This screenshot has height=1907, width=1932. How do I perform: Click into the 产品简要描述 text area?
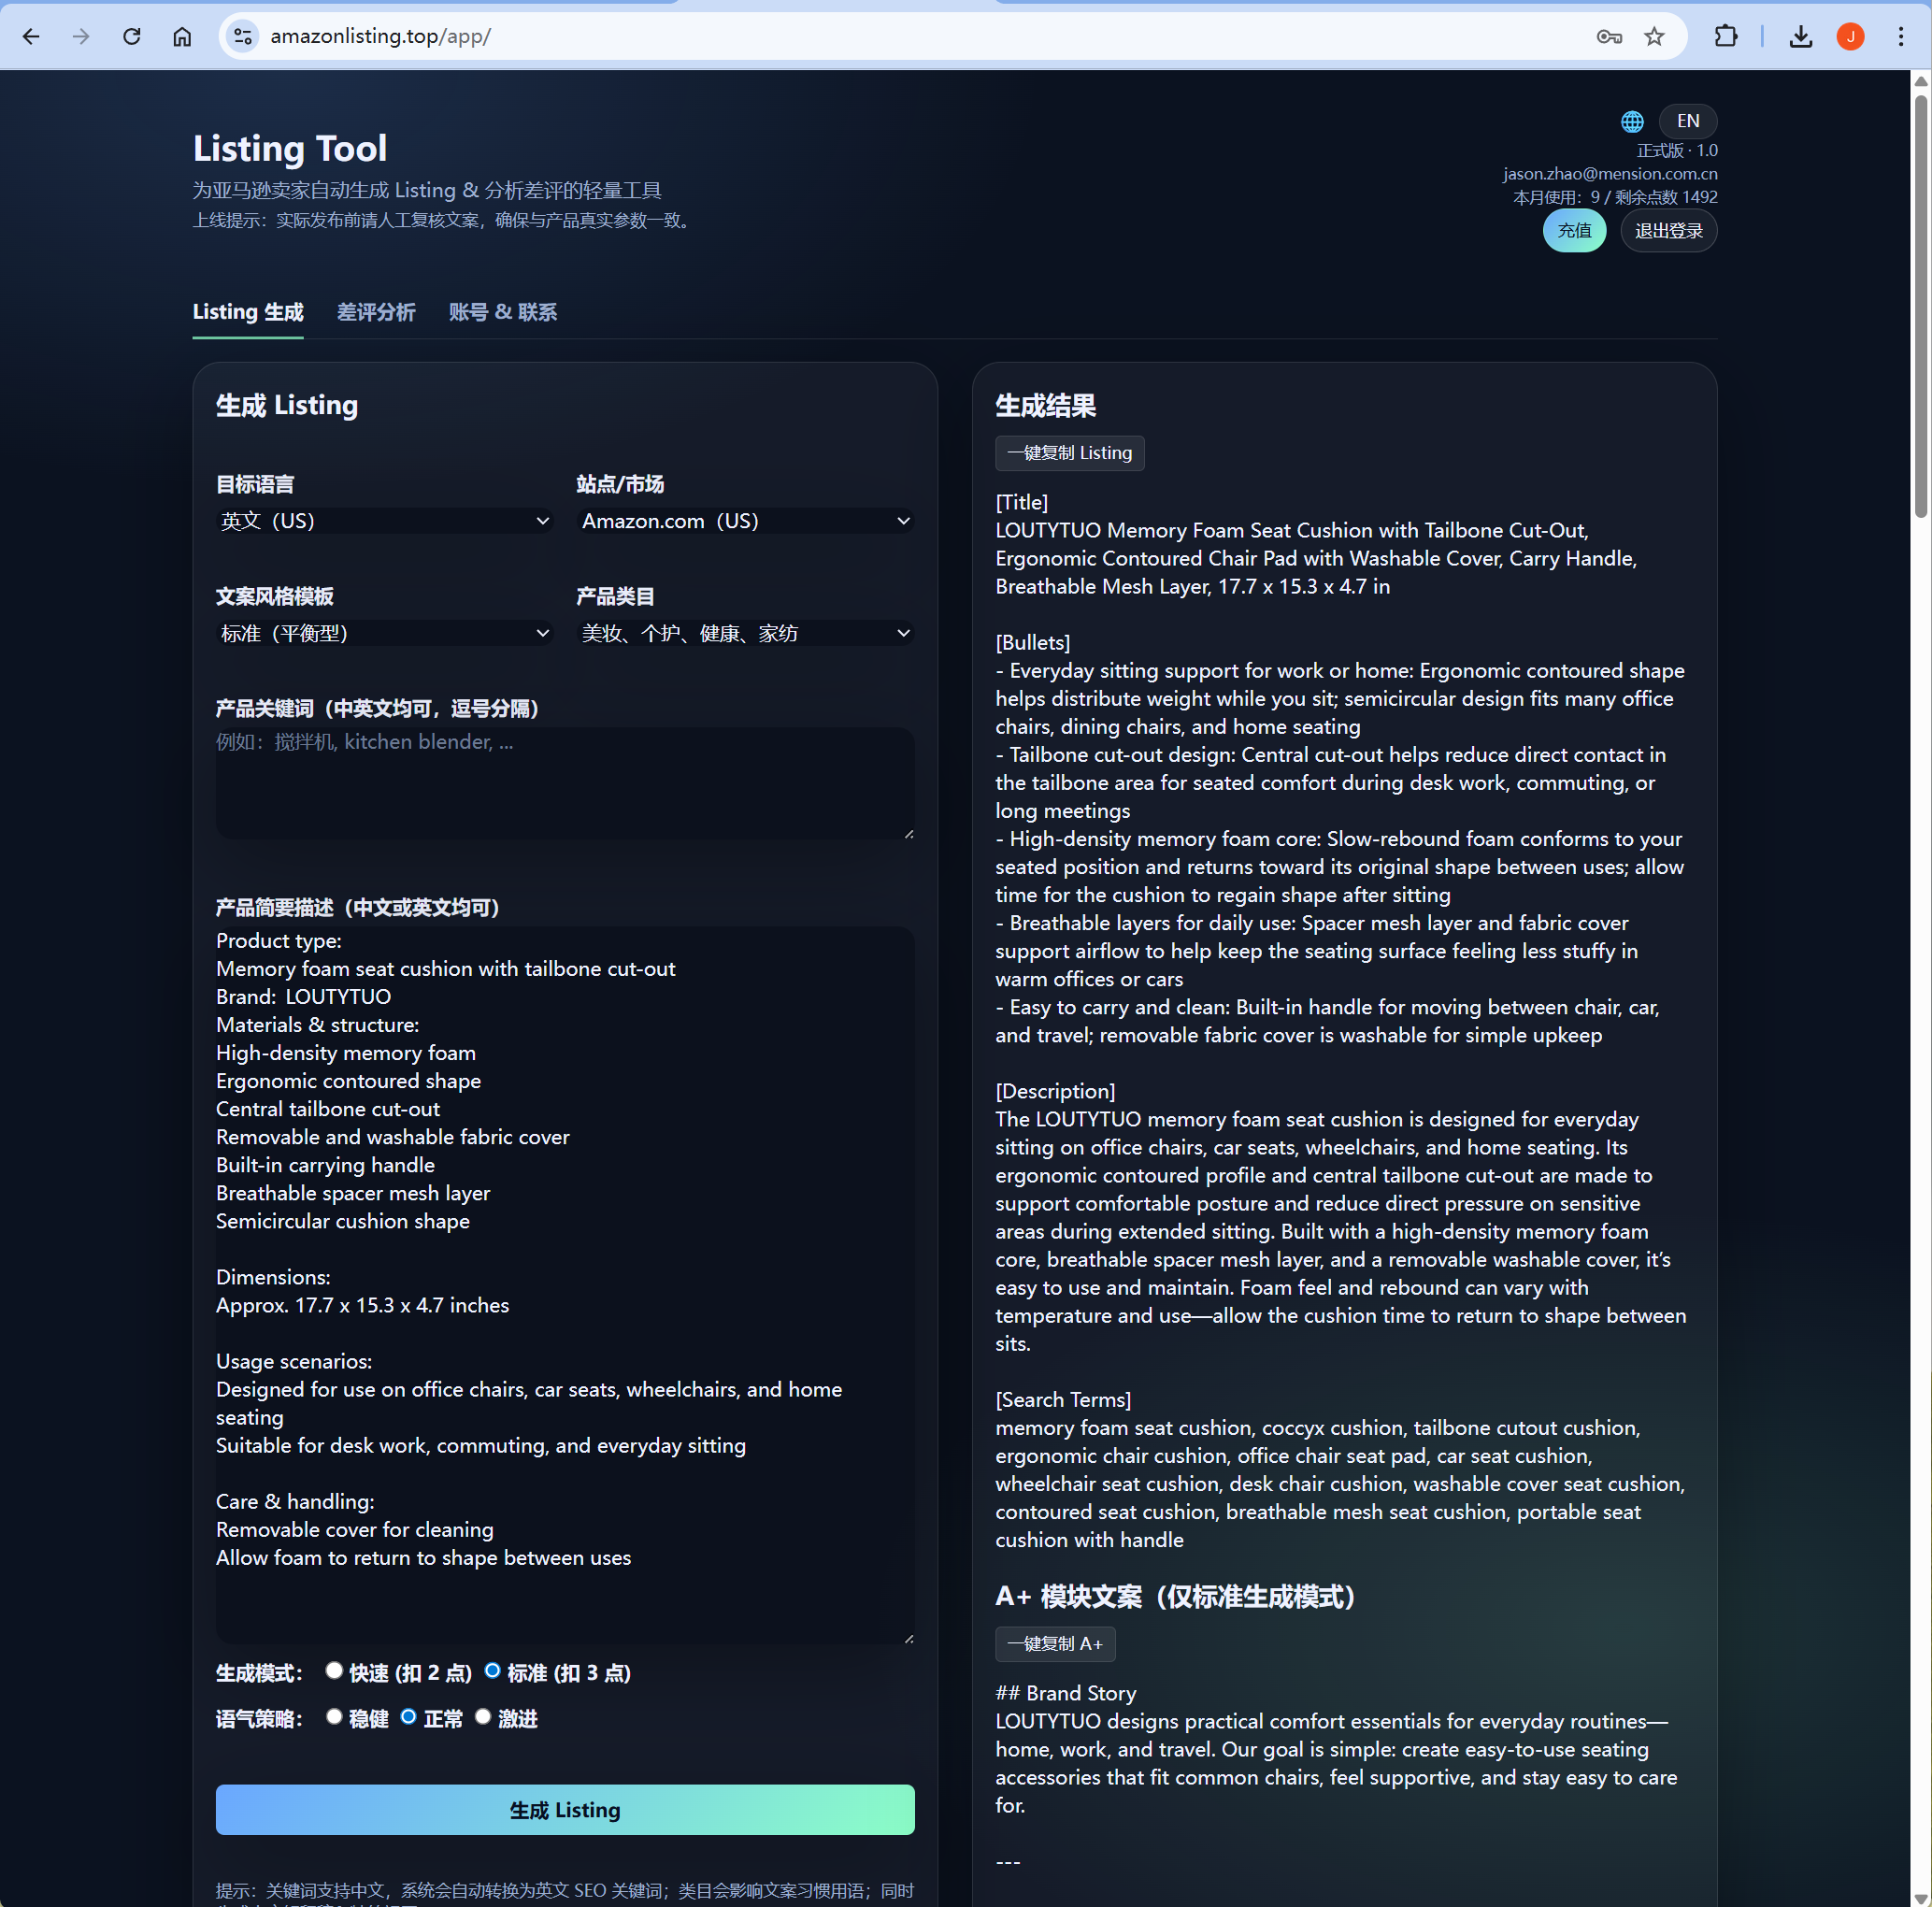pyautogui.click(x=565, y=1284)
